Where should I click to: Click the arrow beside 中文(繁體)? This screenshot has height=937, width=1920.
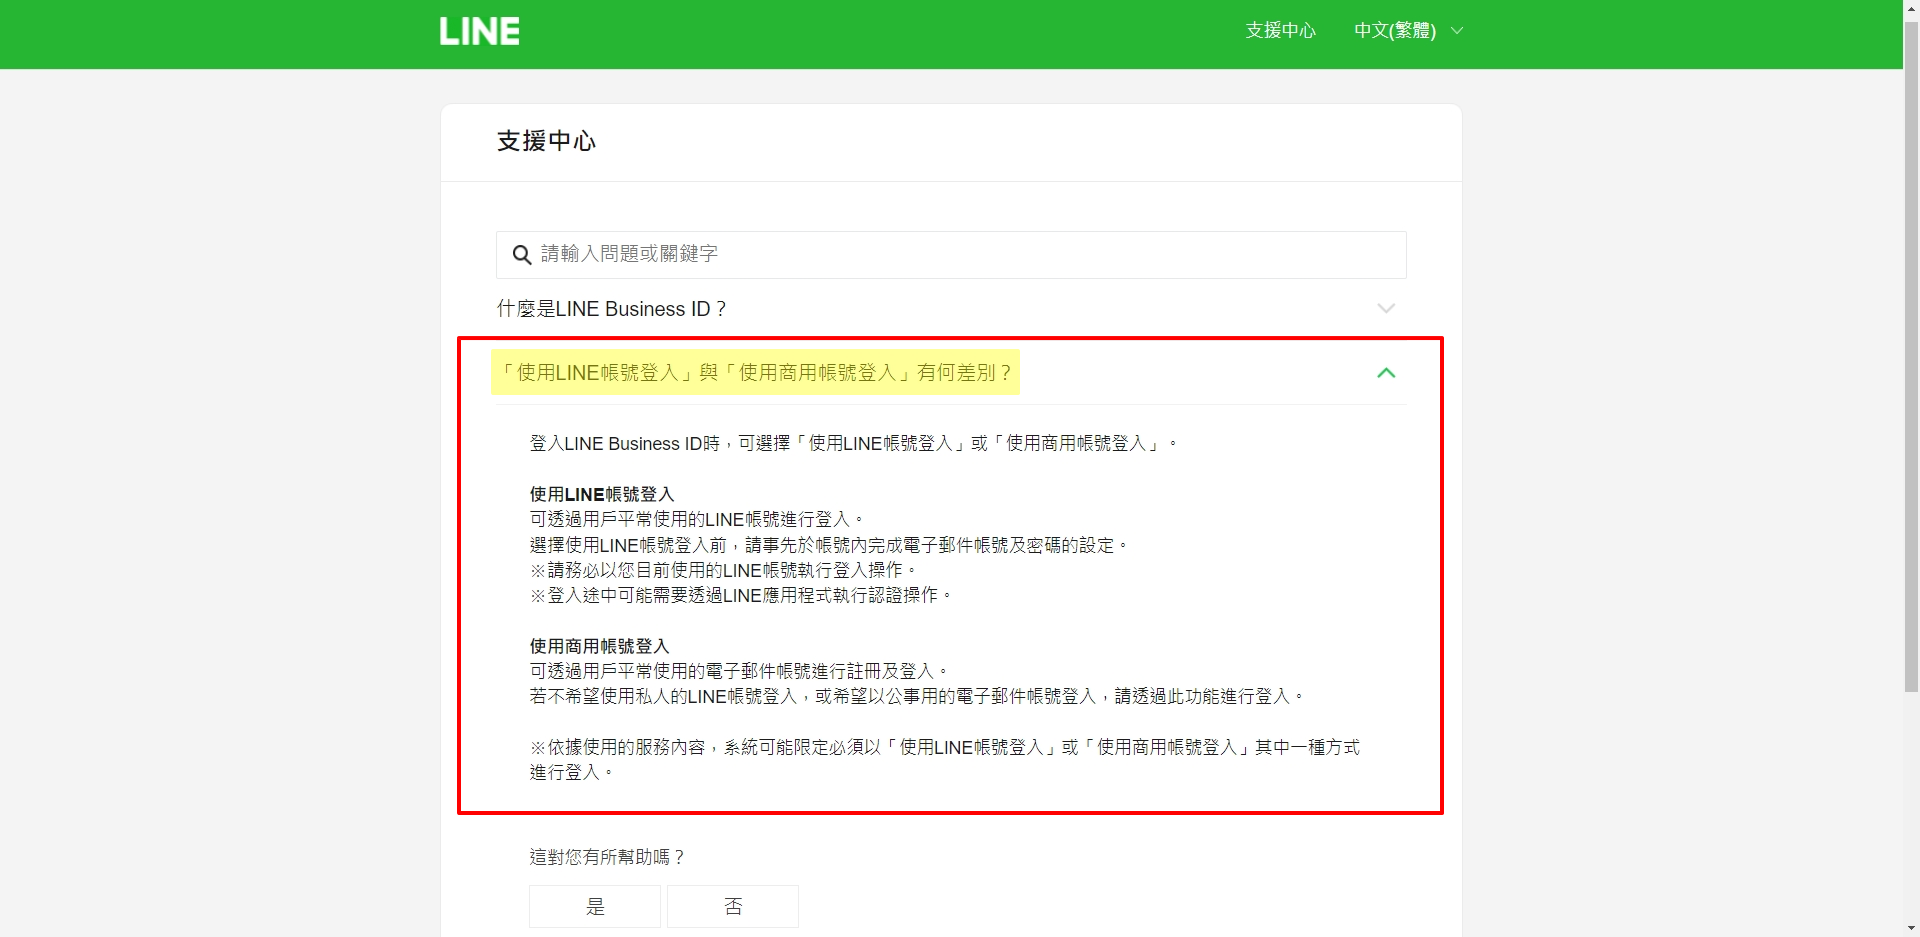click(1457, 31)
